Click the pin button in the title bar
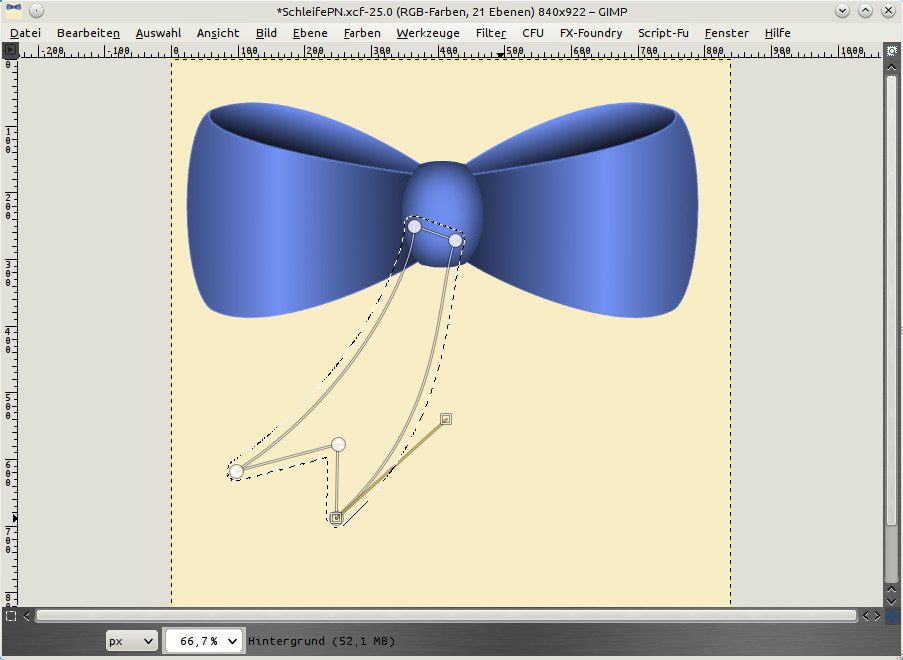 tap(36, 11)
